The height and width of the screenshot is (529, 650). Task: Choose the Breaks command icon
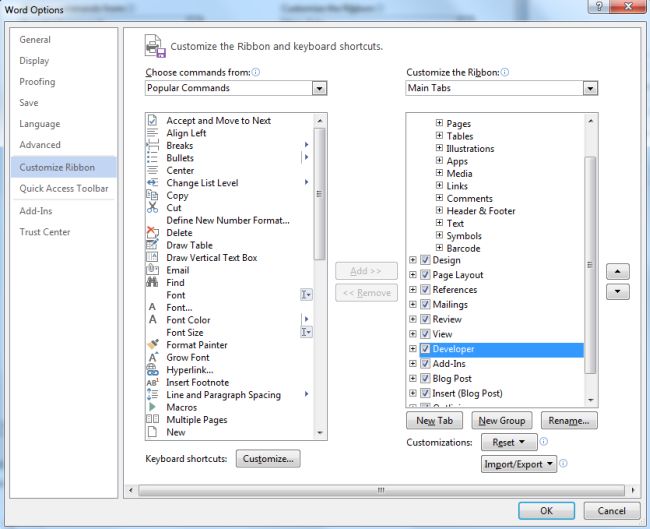coord(152,145)
